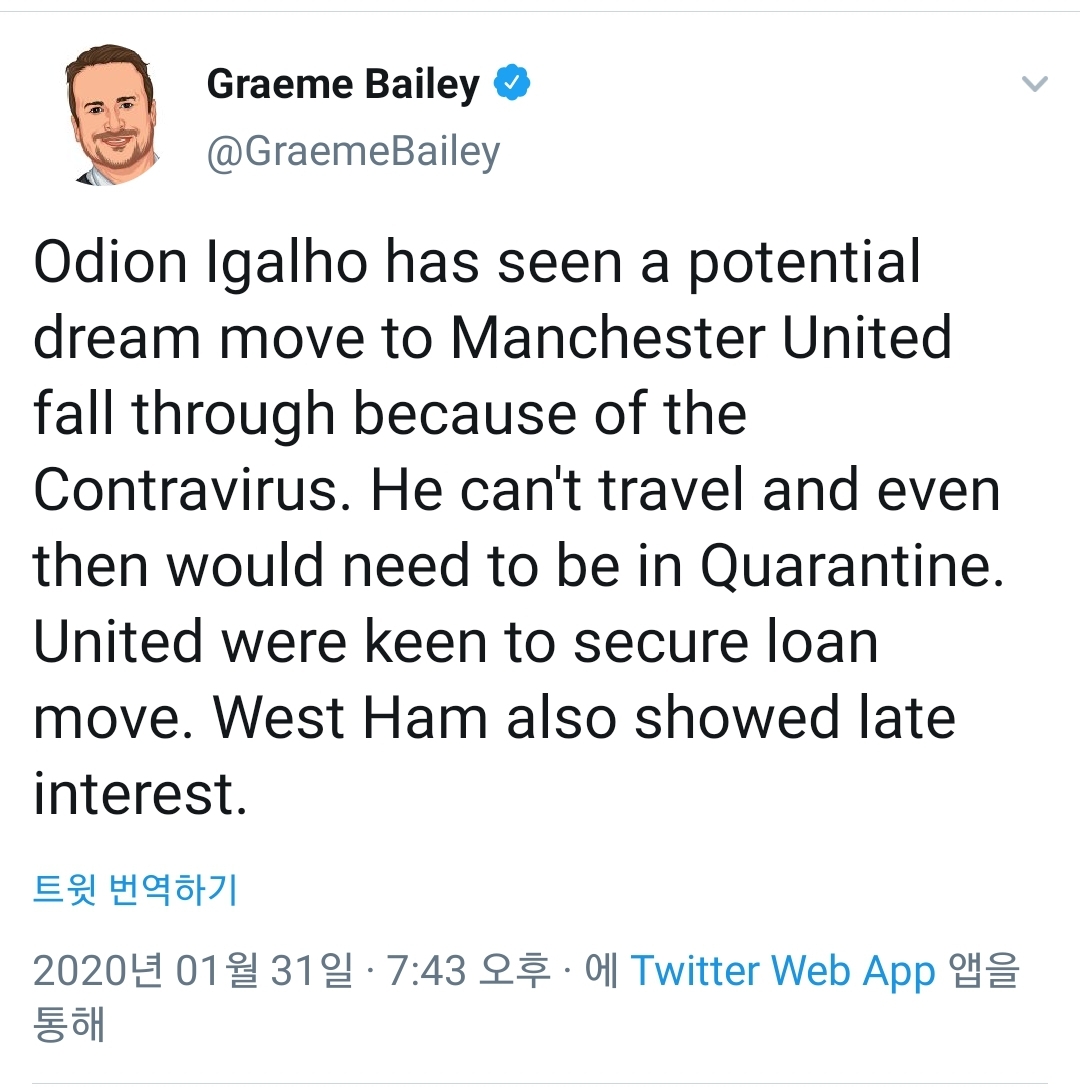The image size is (1080, 1092).
Task: Open the Twitter Web App source link
Action: pos(783,971)
